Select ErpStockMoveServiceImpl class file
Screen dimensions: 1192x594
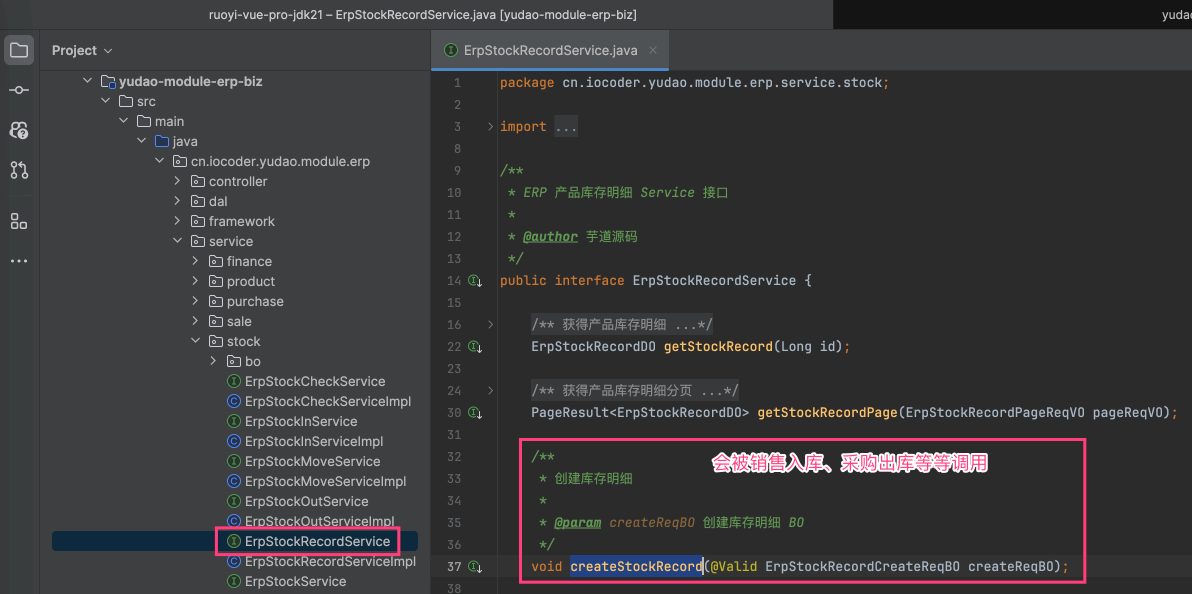325,481
